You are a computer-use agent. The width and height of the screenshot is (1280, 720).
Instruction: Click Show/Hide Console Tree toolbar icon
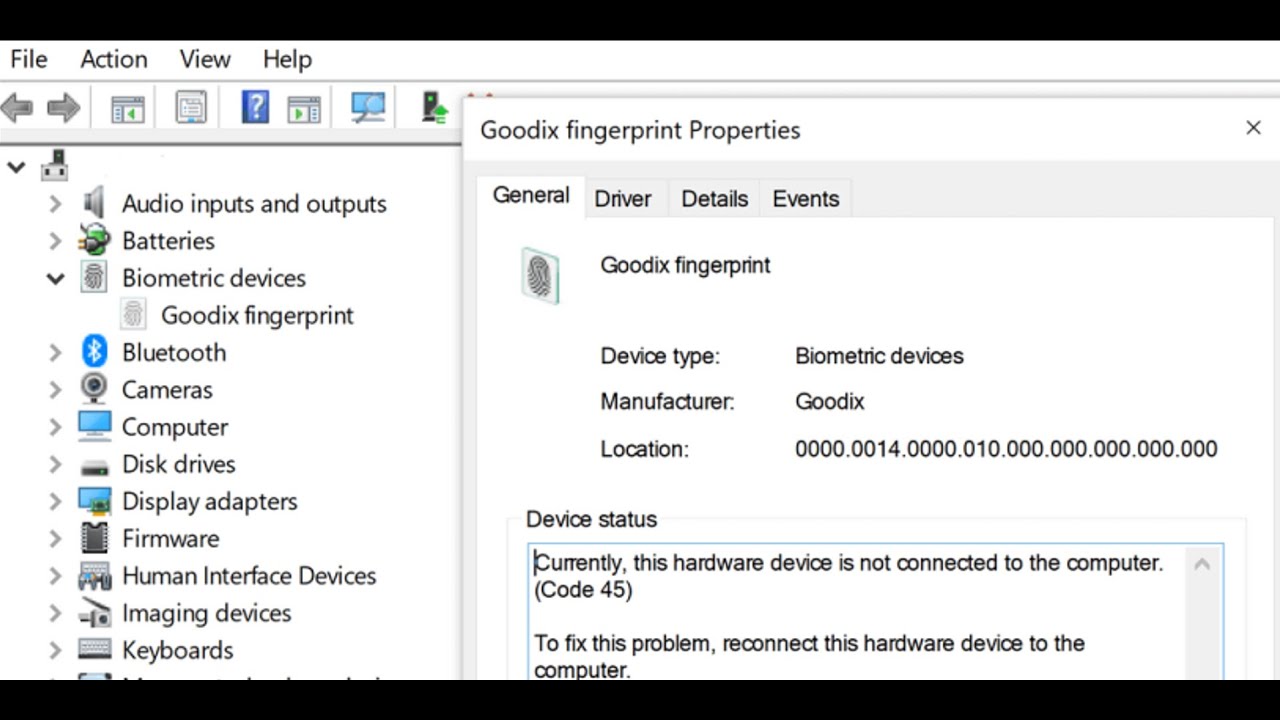[127, 108]
